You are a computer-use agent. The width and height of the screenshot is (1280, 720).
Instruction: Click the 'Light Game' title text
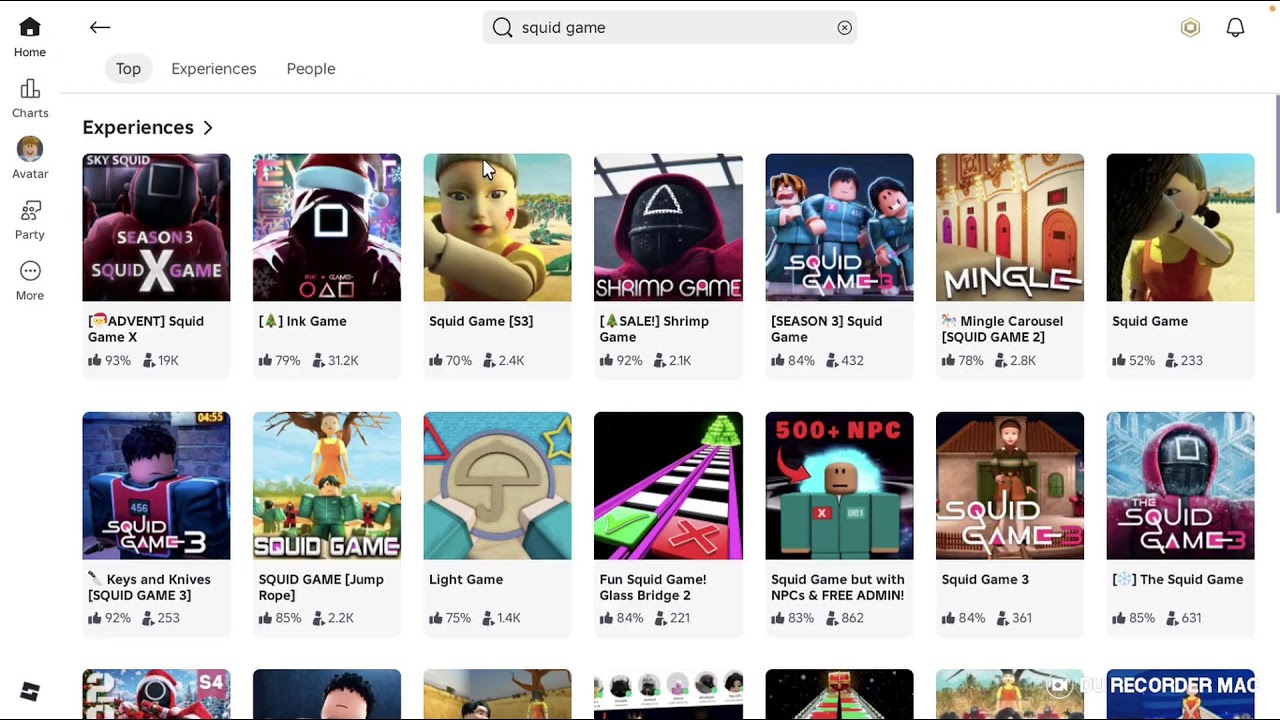[x=466, y=579]
